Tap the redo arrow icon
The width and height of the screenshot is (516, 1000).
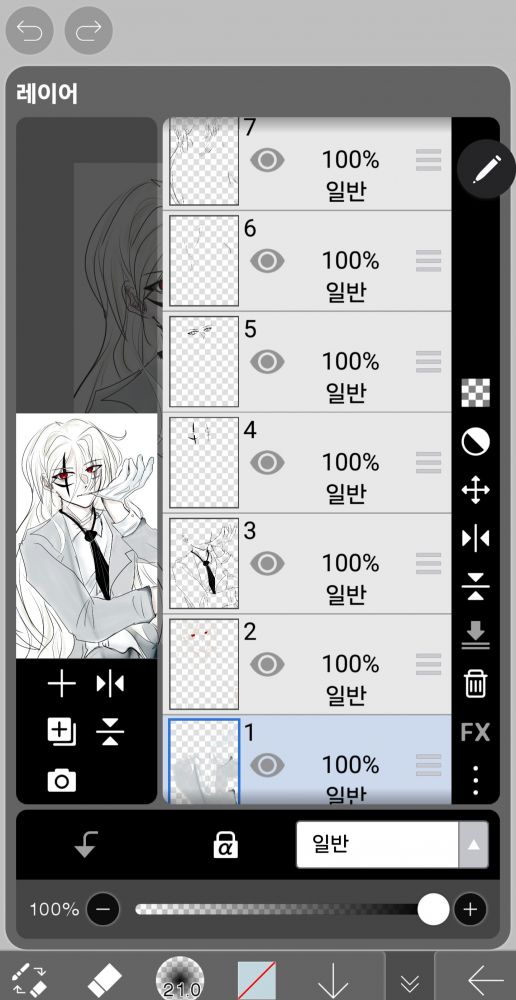pyautogui.click(x=89, y=30)
